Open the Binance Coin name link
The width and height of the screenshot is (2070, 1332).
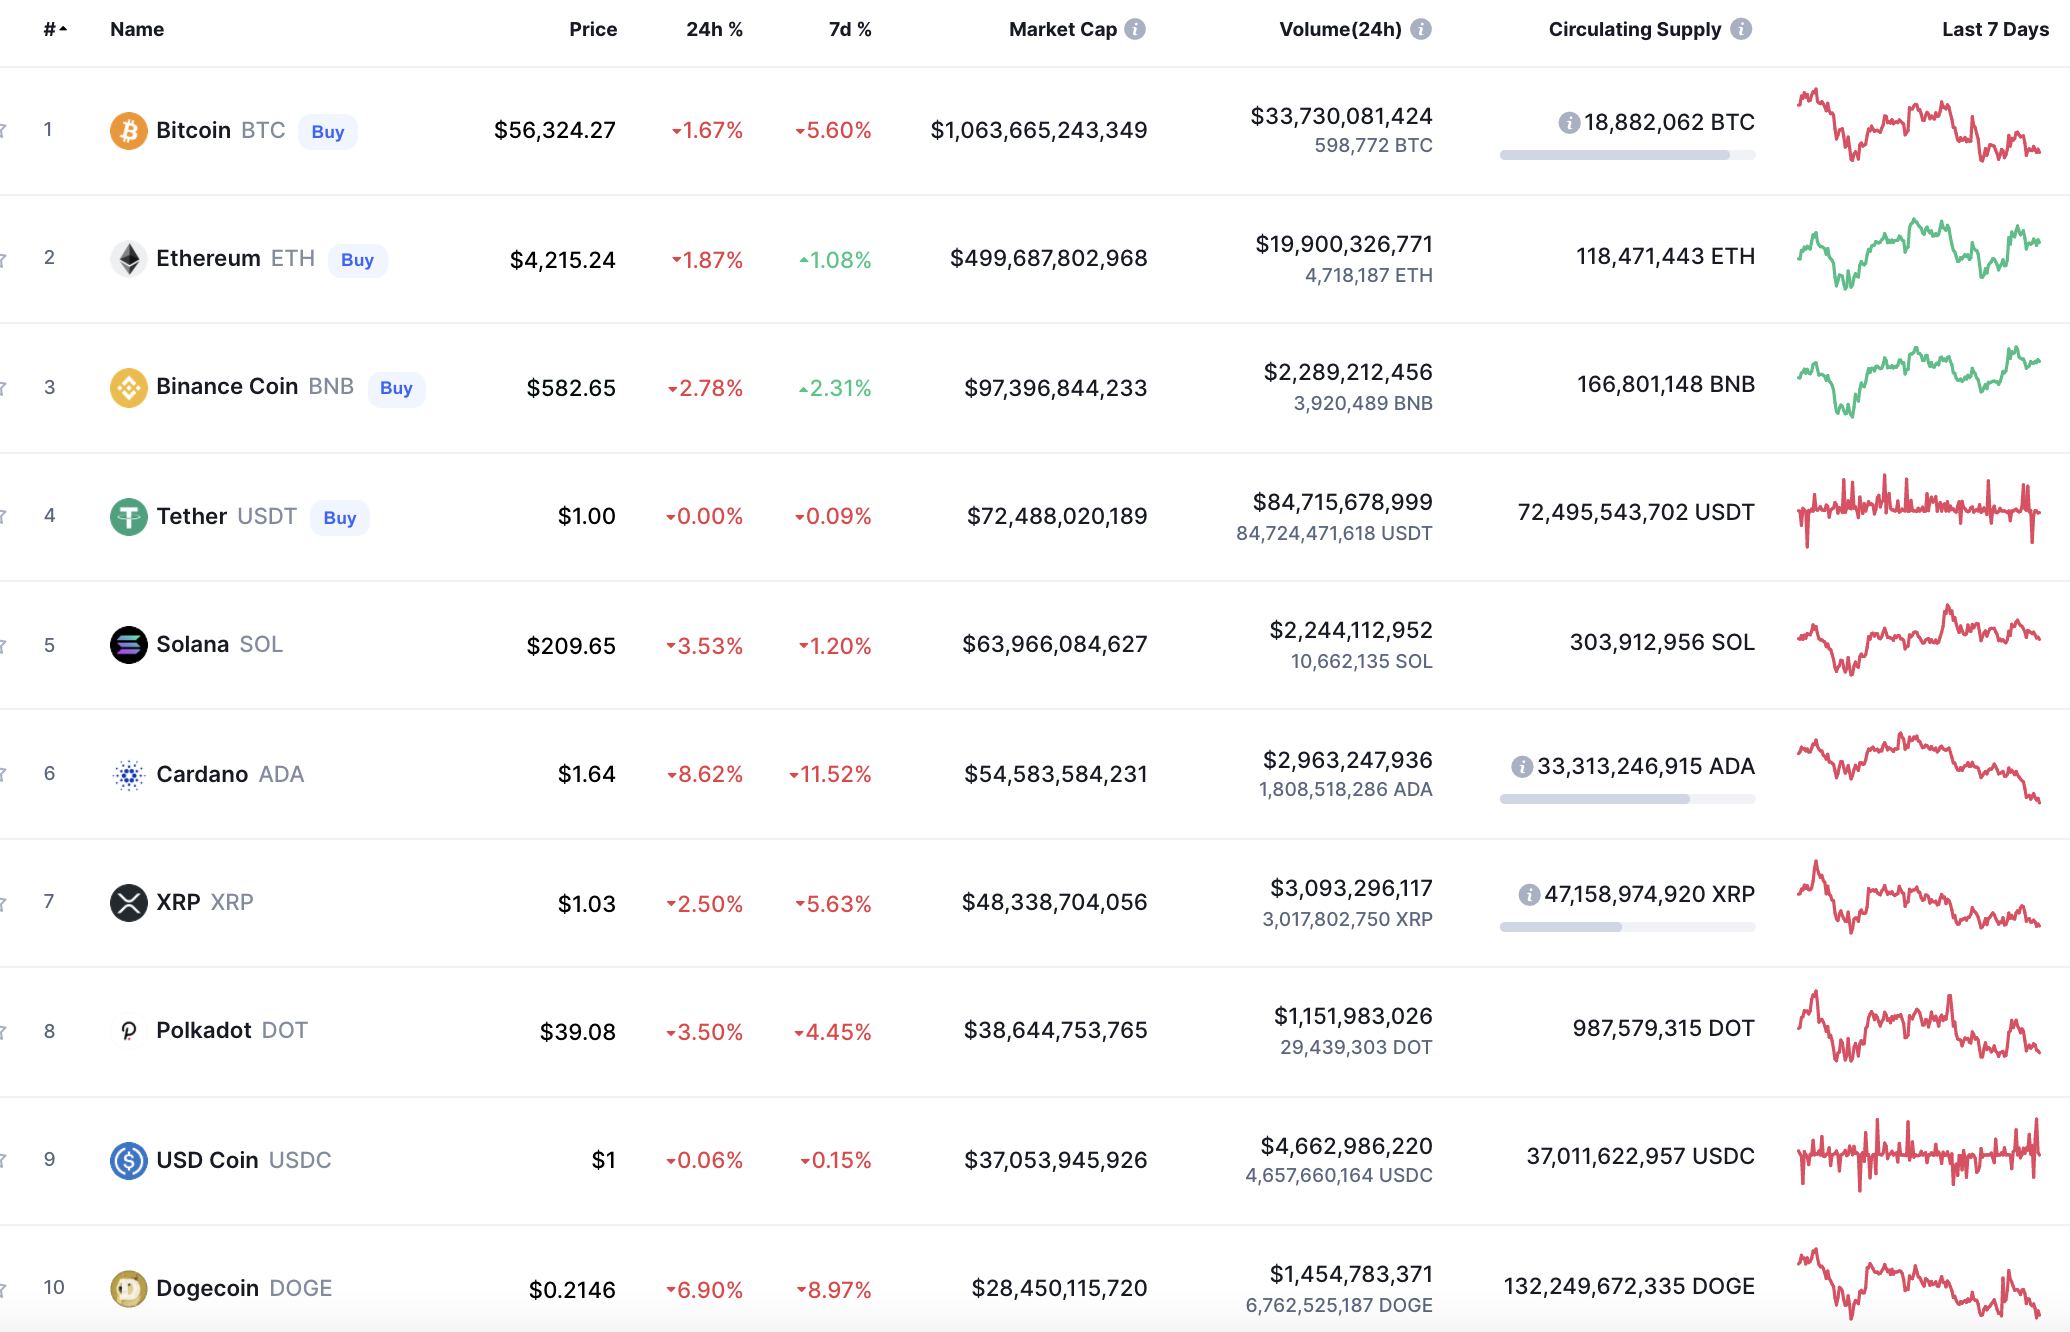pyautogui.click(x=227, y=387)
